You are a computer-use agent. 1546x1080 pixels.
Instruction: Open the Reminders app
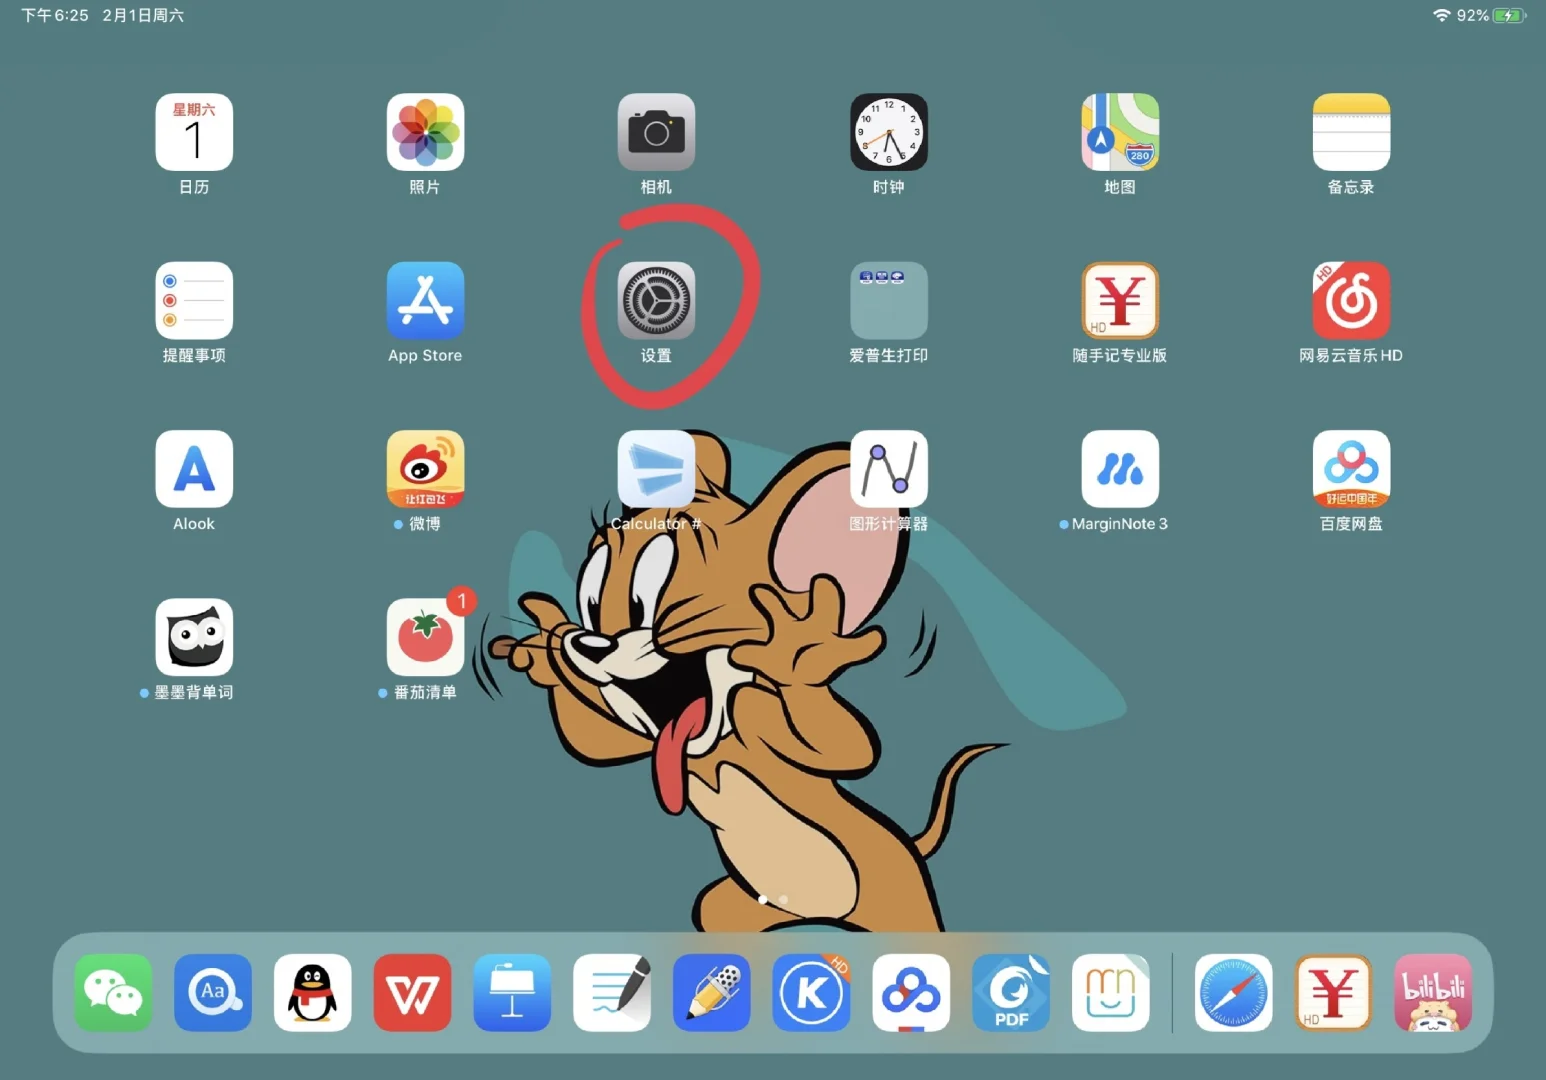pyautogui.click(x=194, y=301)
